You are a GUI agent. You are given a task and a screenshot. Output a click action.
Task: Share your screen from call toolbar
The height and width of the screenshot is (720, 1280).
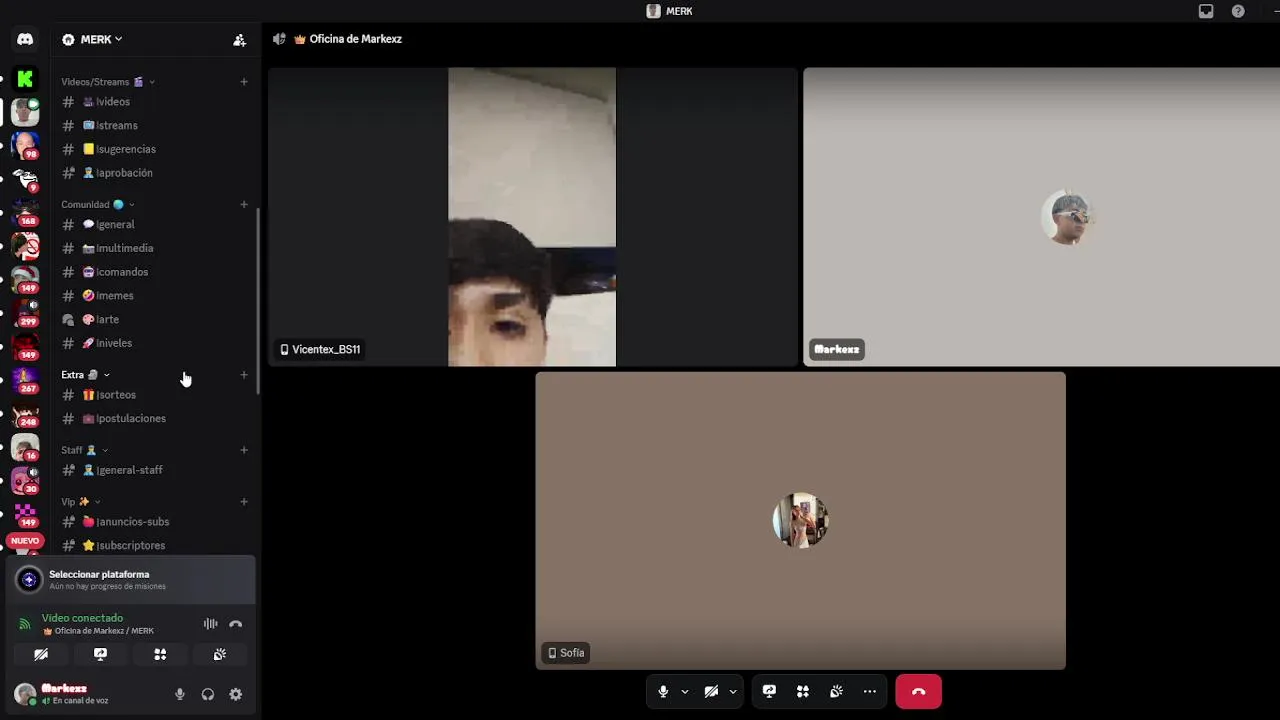769,691
